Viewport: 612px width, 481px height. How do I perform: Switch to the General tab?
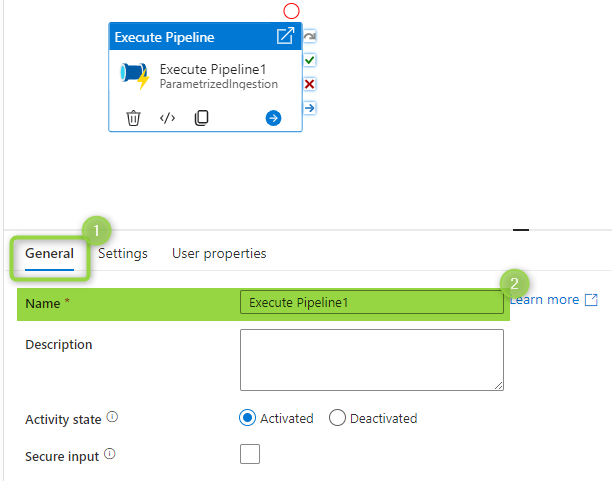coord(50,253)
